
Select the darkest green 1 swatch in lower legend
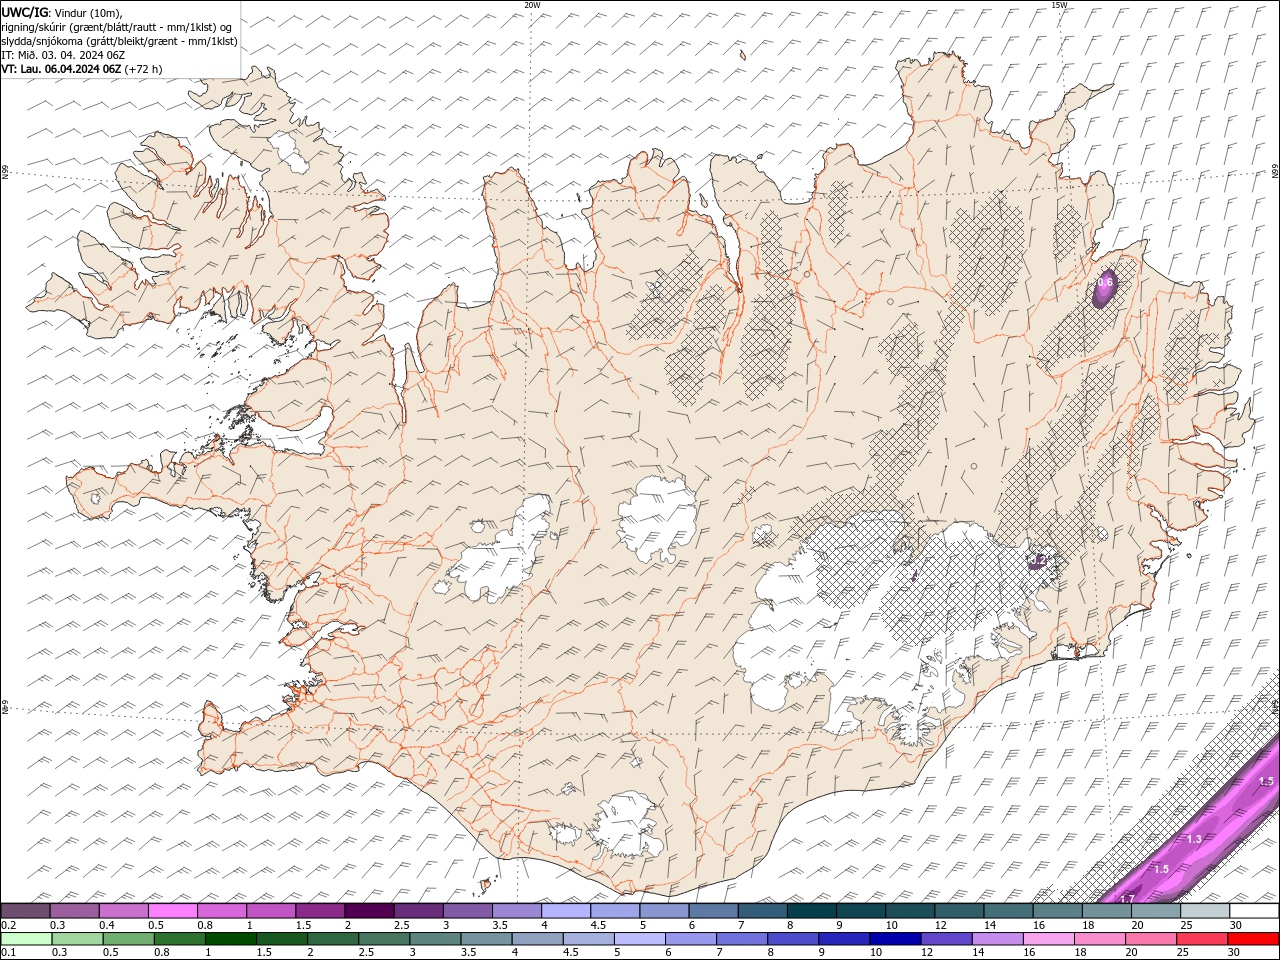click(231, 938)
